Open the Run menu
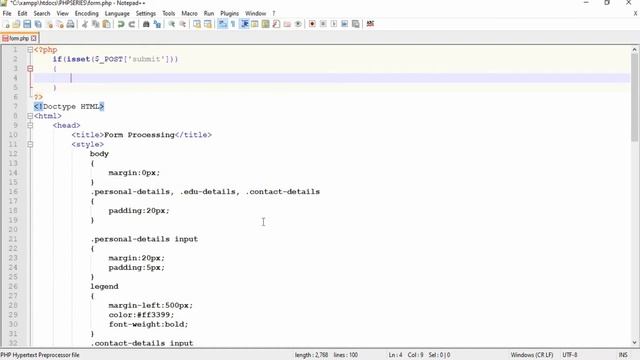This screenshot has height=360, width=640. coord(209,13)
